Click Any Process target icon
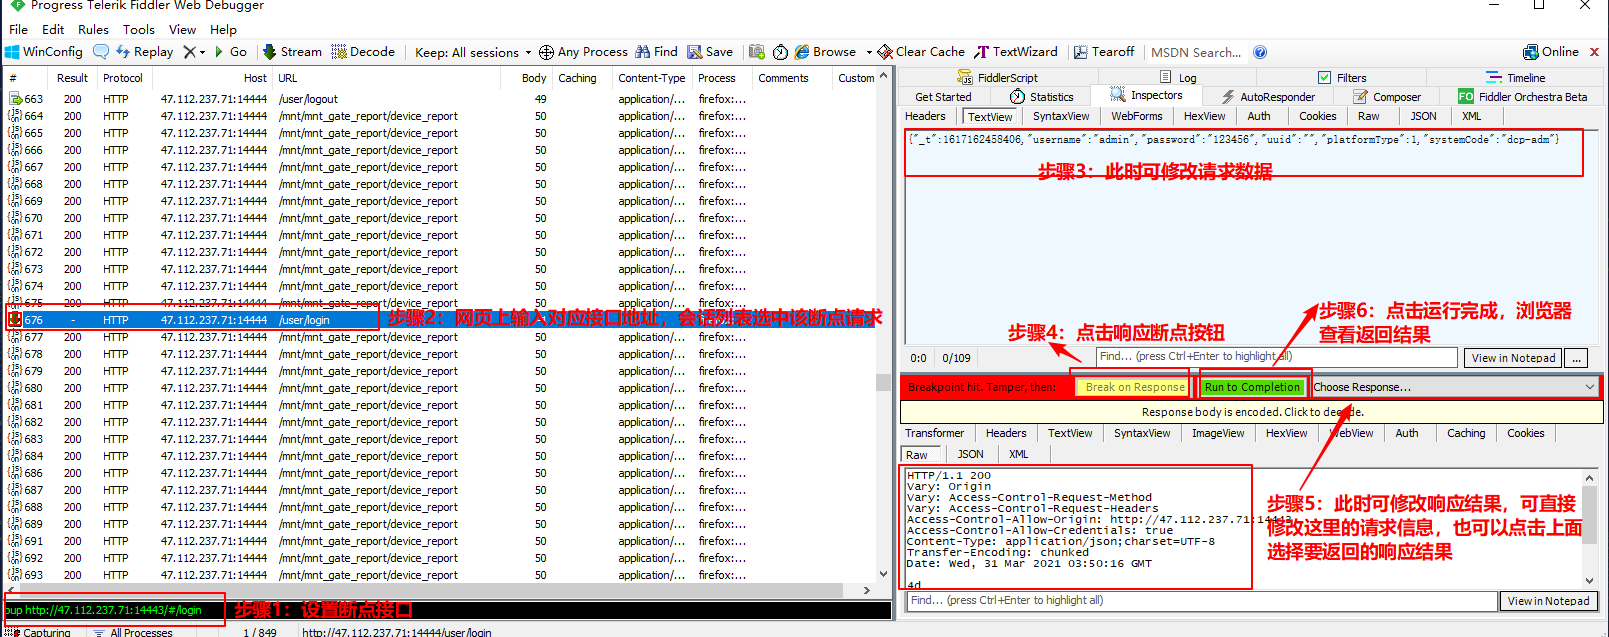1609x637 pixels. [583, 52]
